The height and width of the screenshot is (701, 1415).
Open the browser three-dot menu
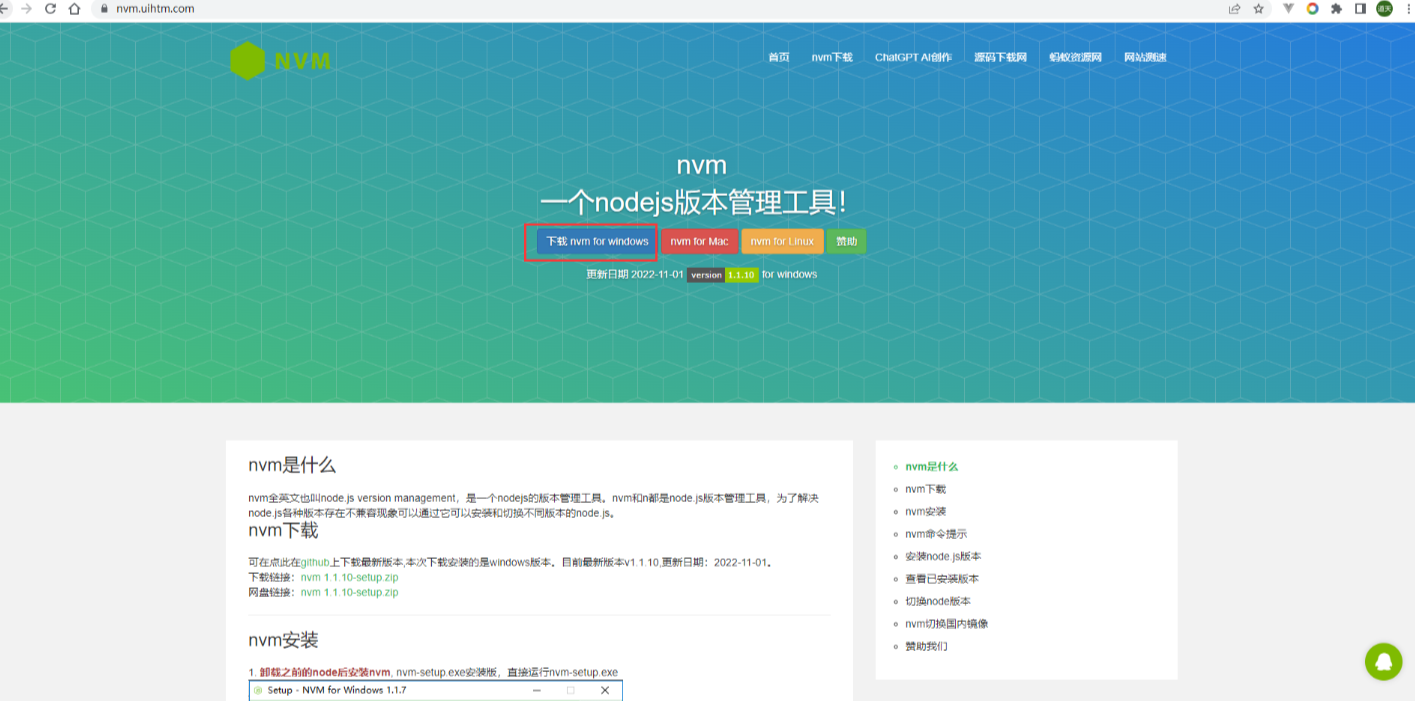point(1407,8)
